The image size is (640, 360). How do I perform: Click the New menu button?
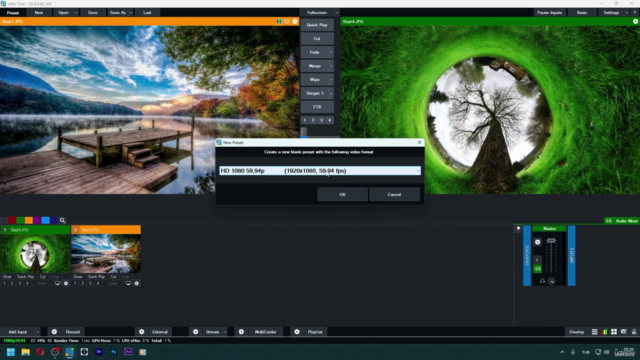[x=39, y=13]
